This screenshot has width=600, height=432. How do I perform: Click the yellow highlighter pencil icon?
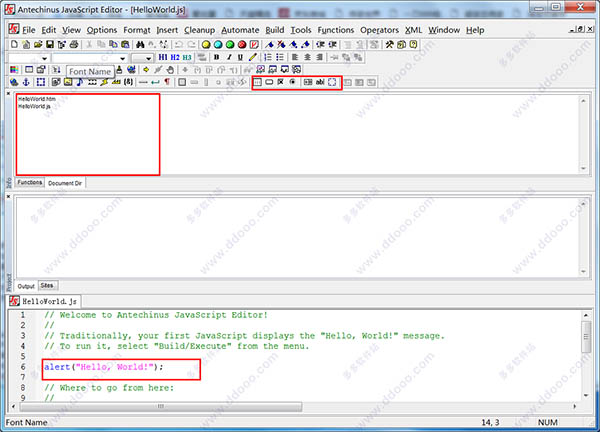coord(253,57)
